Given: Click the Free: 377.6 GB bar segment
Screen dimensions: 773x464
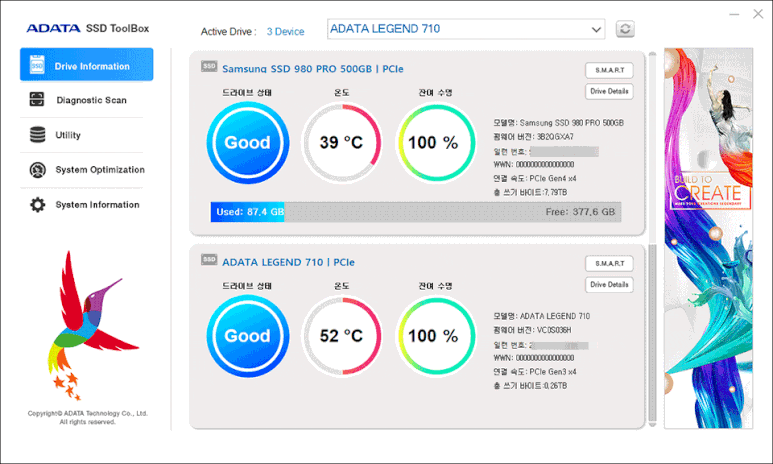Looking at the screenshot, I should 453,212.
